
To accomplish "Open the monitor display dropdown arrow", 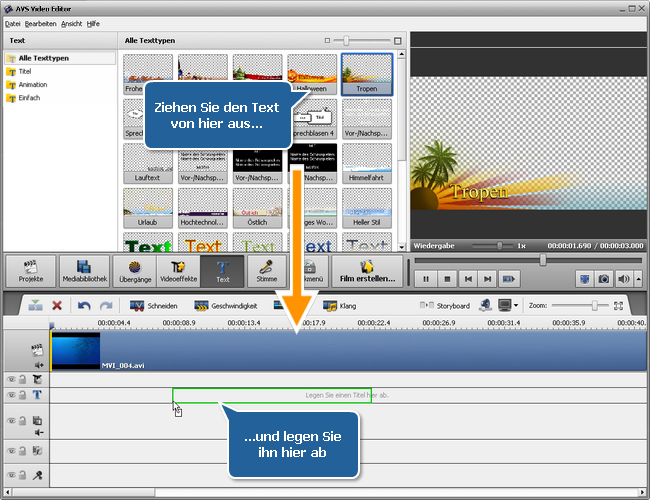I will coord(516,306).
